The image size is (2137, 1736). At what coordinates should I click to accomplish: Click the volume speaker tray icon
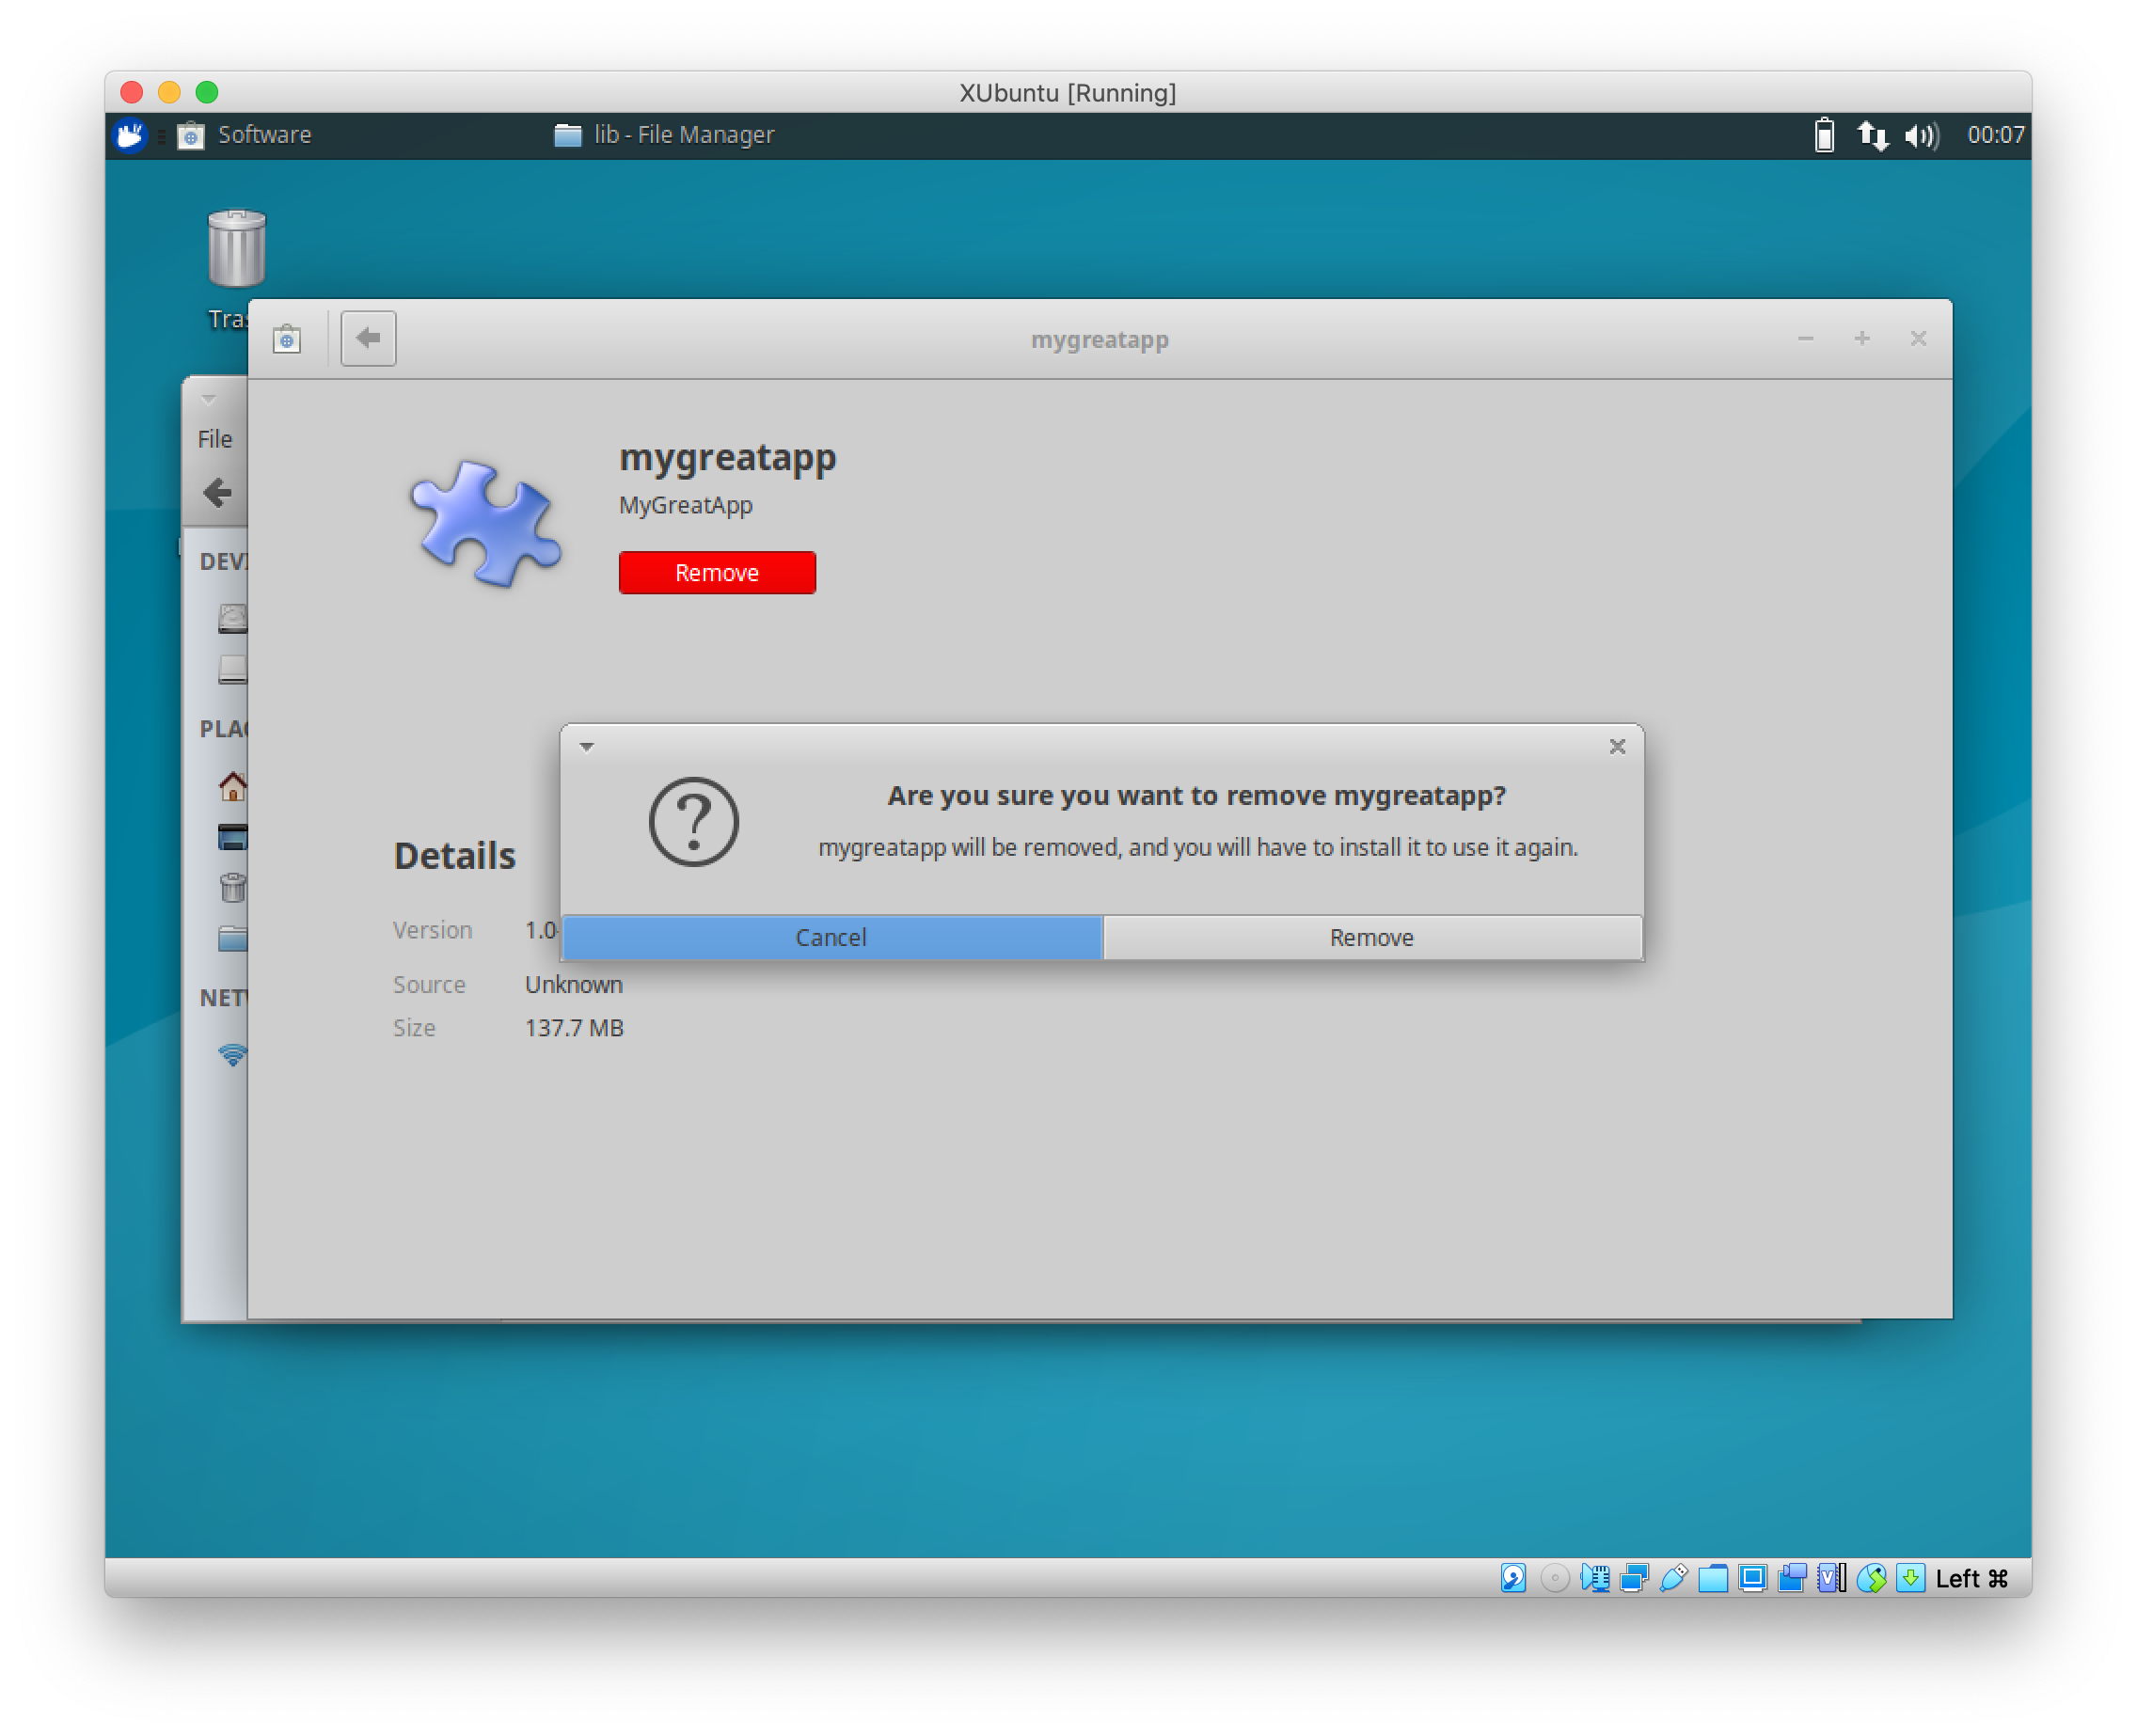[x=1920, y=134]
